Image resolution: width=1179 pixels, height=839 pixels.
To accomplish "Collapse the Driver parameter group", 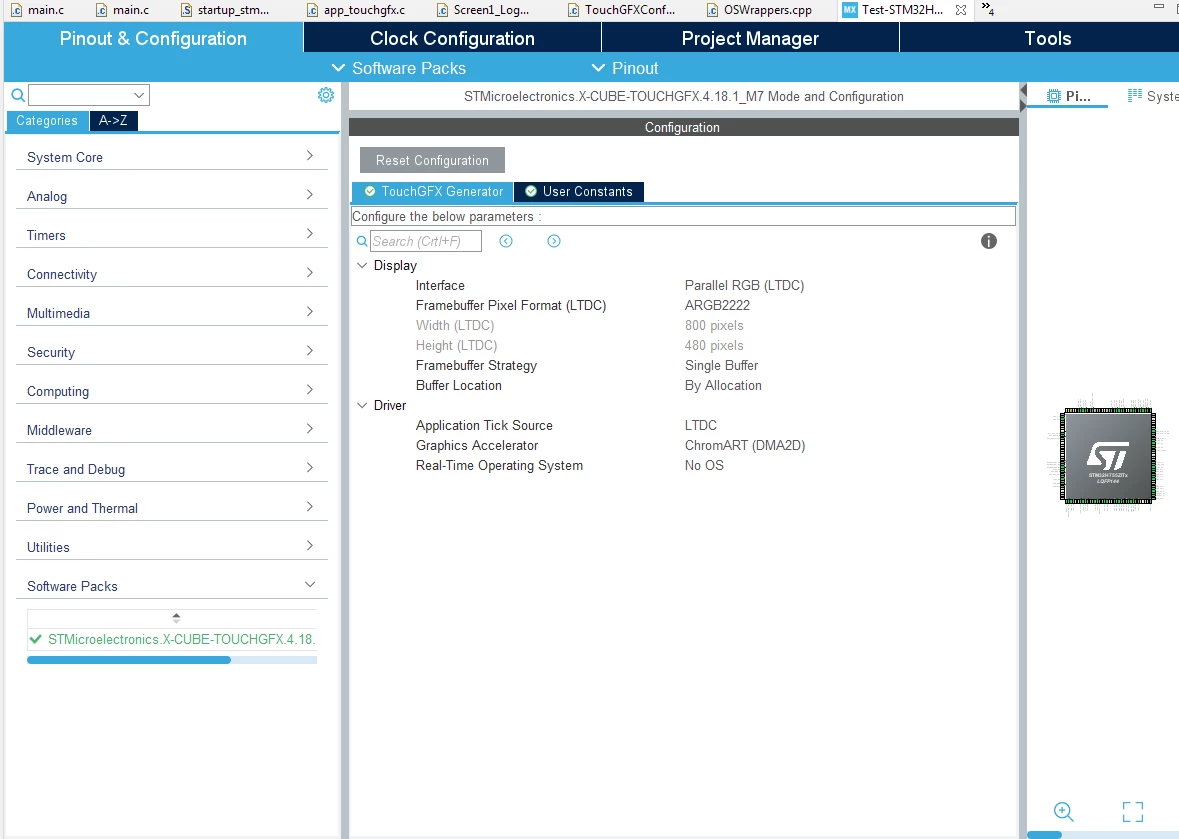I will click(362, 405).
